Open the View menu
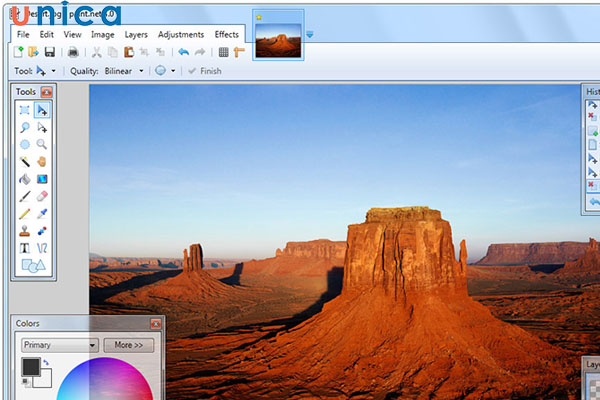This screenshot has height=400, width=600. click(x=72, y=34)
